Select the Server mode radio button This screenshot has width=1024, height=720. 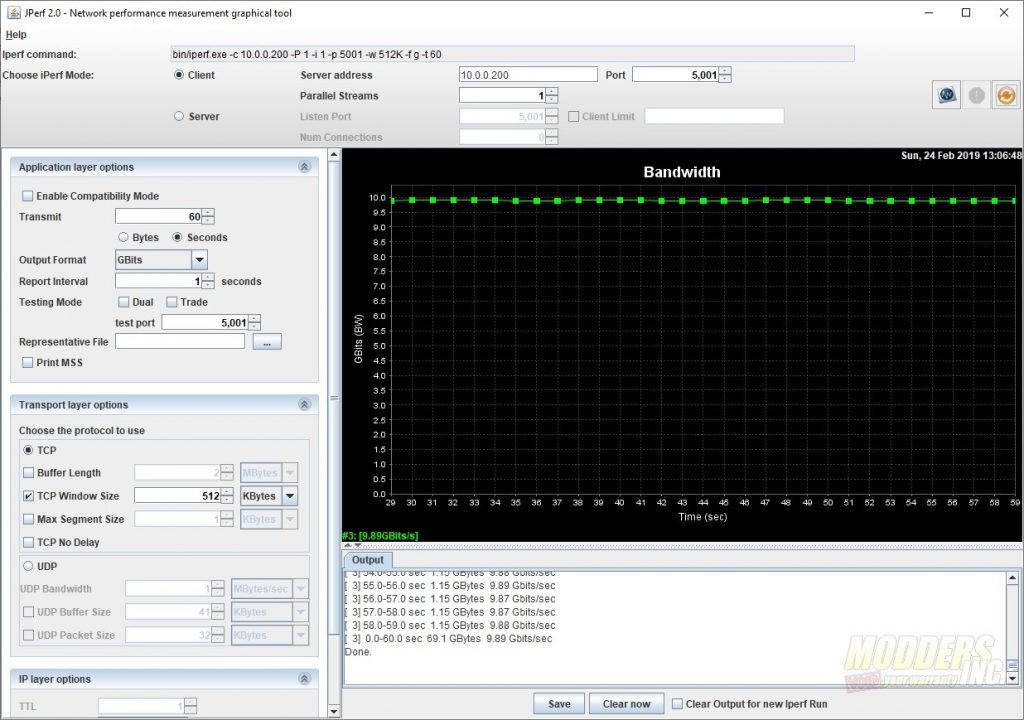[179, 116]
